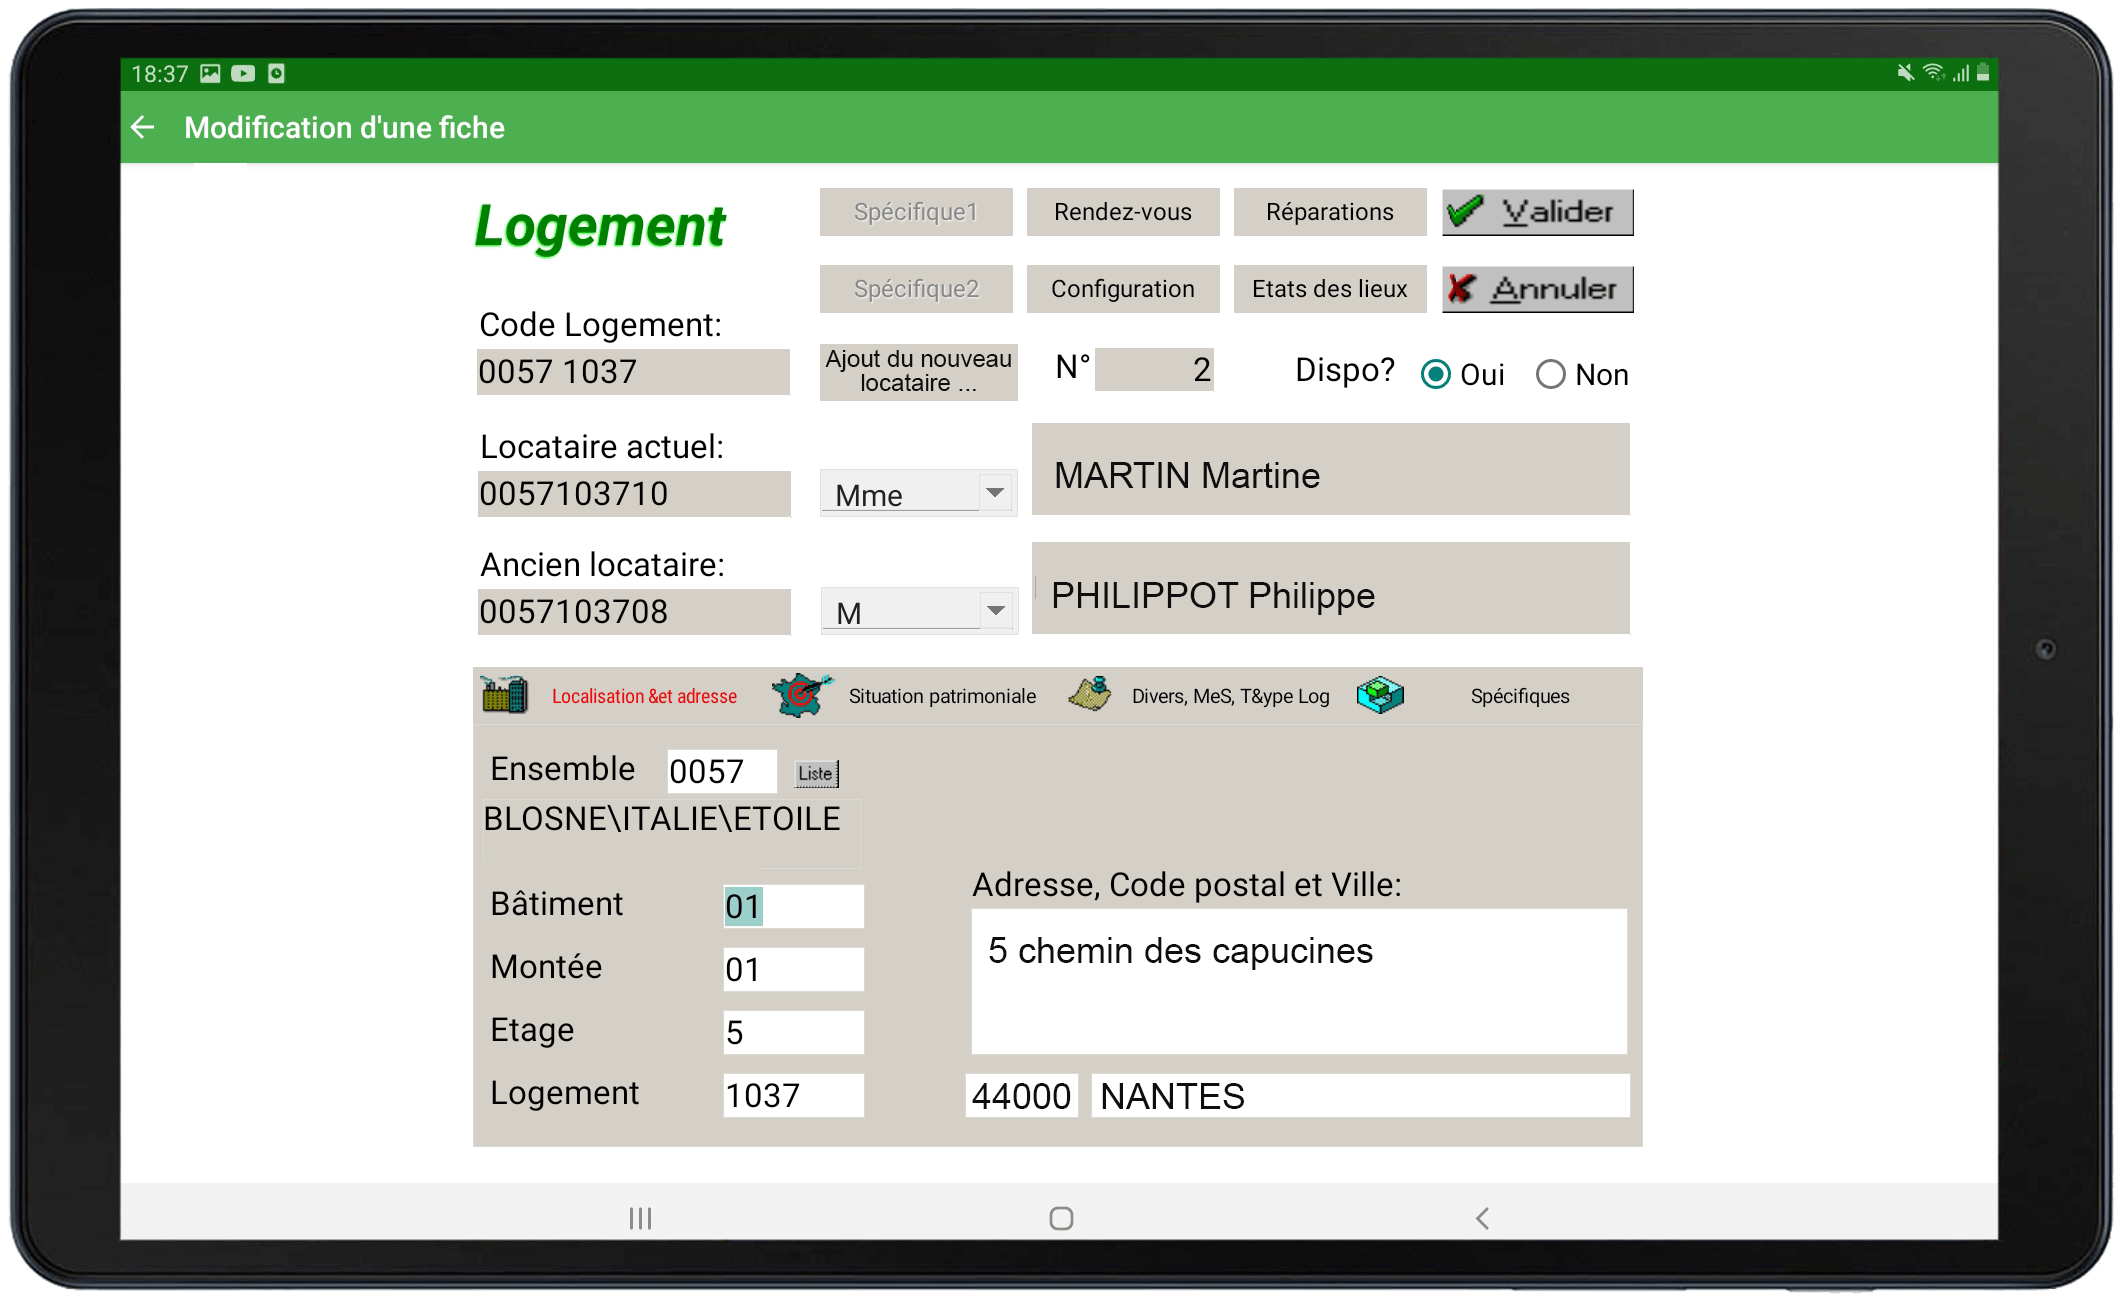Click the France map target icon

801,695
